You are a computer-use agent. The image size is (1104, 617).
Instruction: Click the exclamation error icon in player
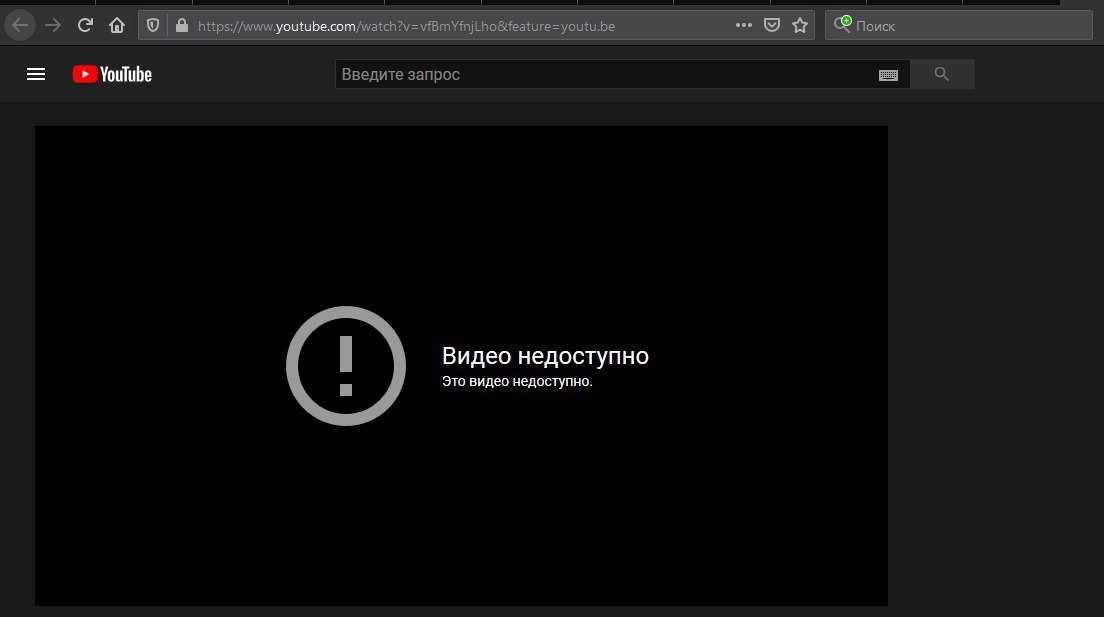click(x=346, y=366)
